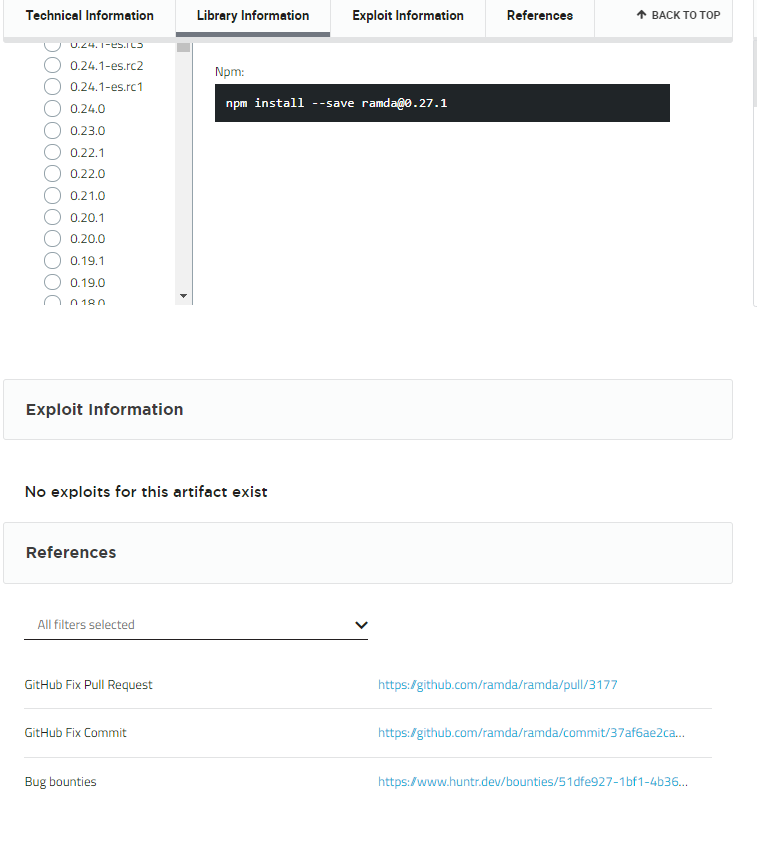Open the Technical Information tab
Image resolution: width=757 pixels, height=843 pixels.
pyautogui.click(x=89, y=16)
